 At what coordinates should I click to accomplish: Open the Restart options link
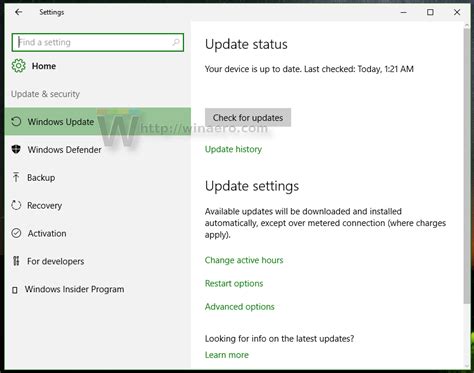click(234, 283)
